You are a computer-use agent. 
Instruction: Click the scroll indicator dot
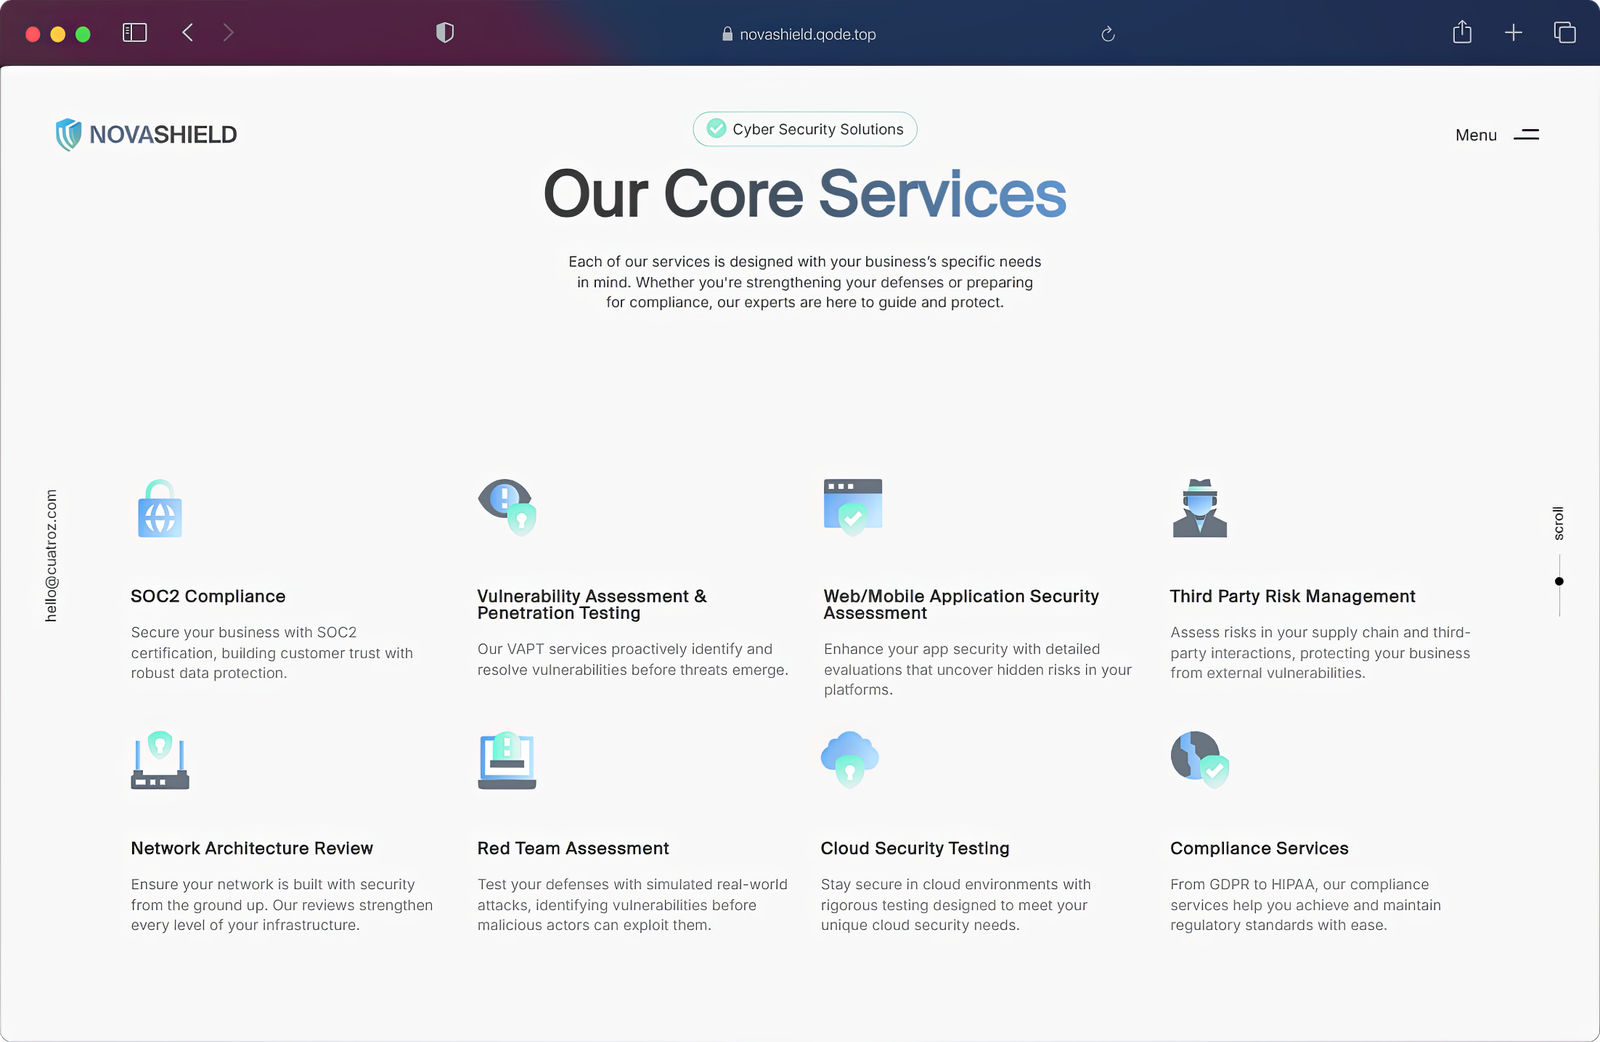pyautogui.click(x=1559, y=581)
